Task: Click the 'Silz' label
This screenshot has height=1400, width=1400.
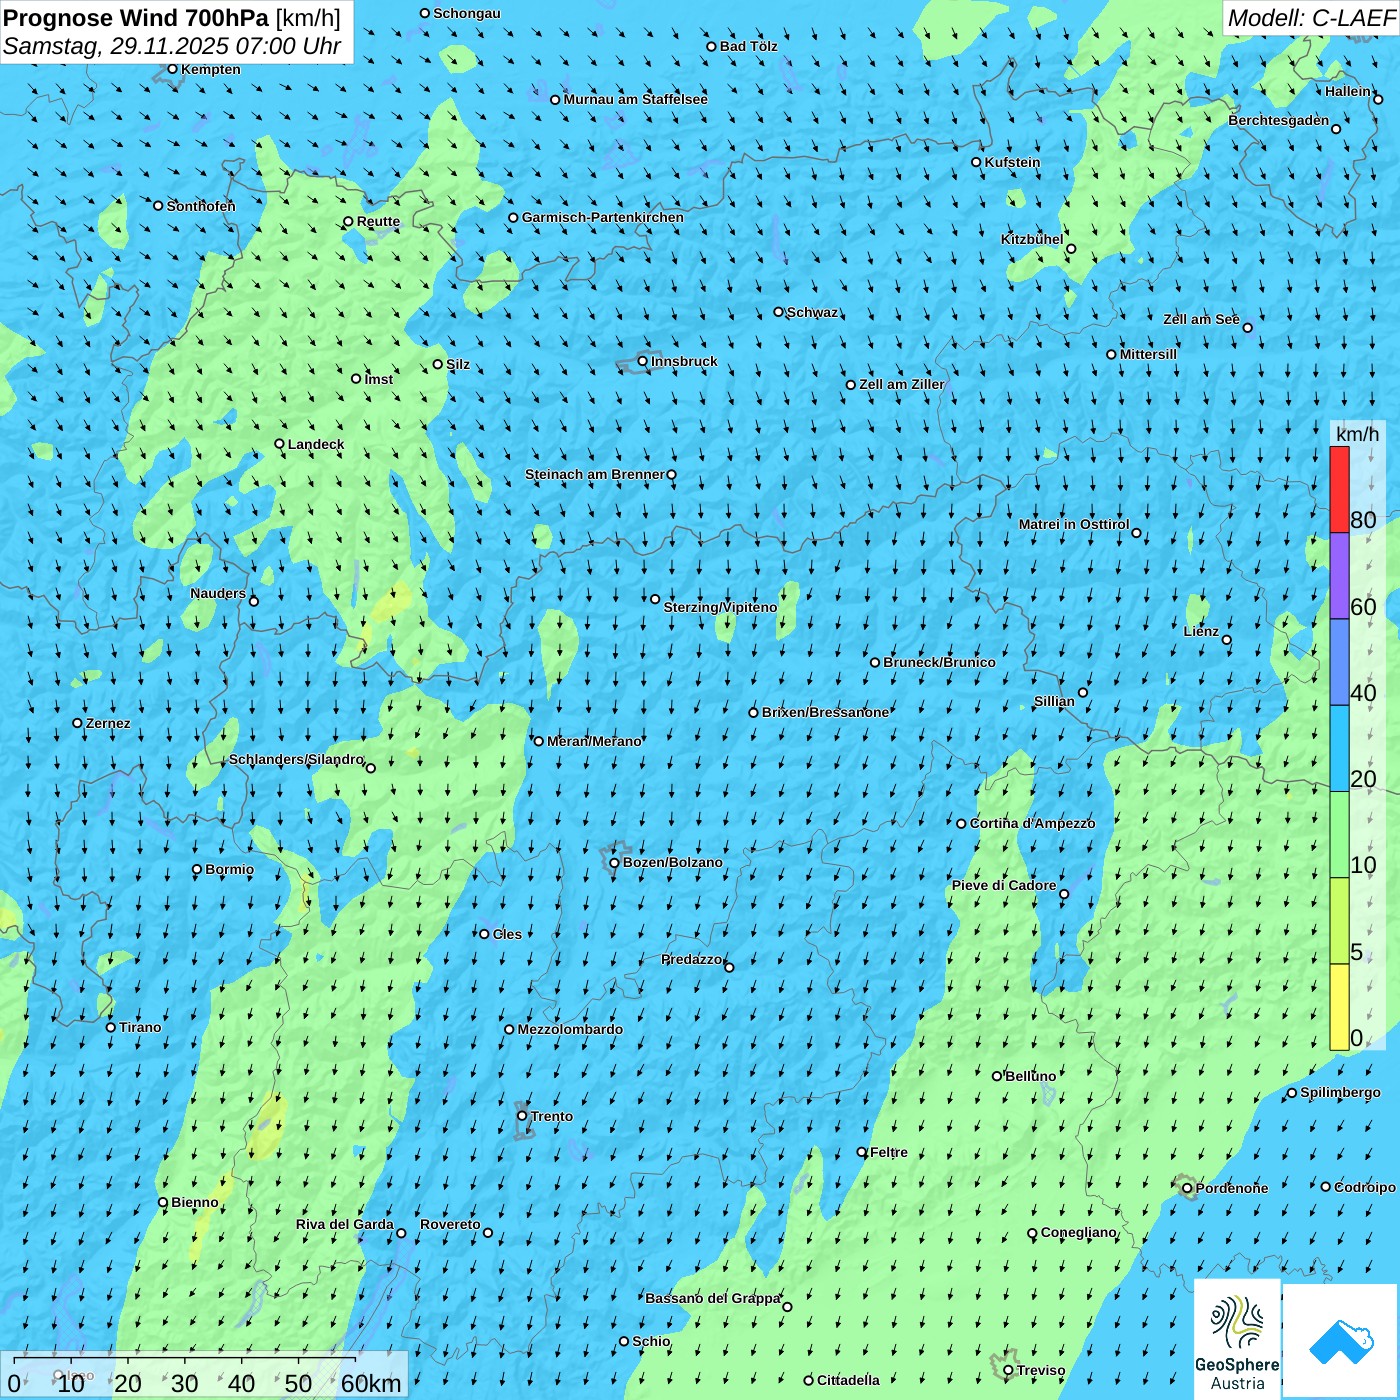Action: pos(458,364)
